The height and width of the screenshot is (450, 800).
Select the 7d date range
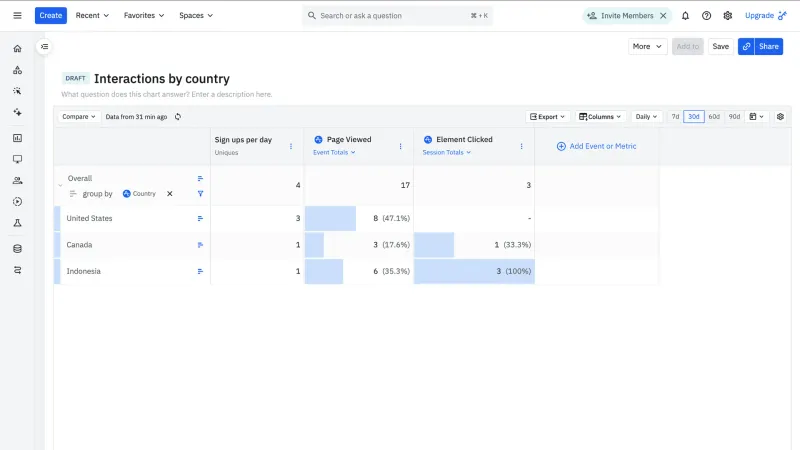[x=675, y=117]
